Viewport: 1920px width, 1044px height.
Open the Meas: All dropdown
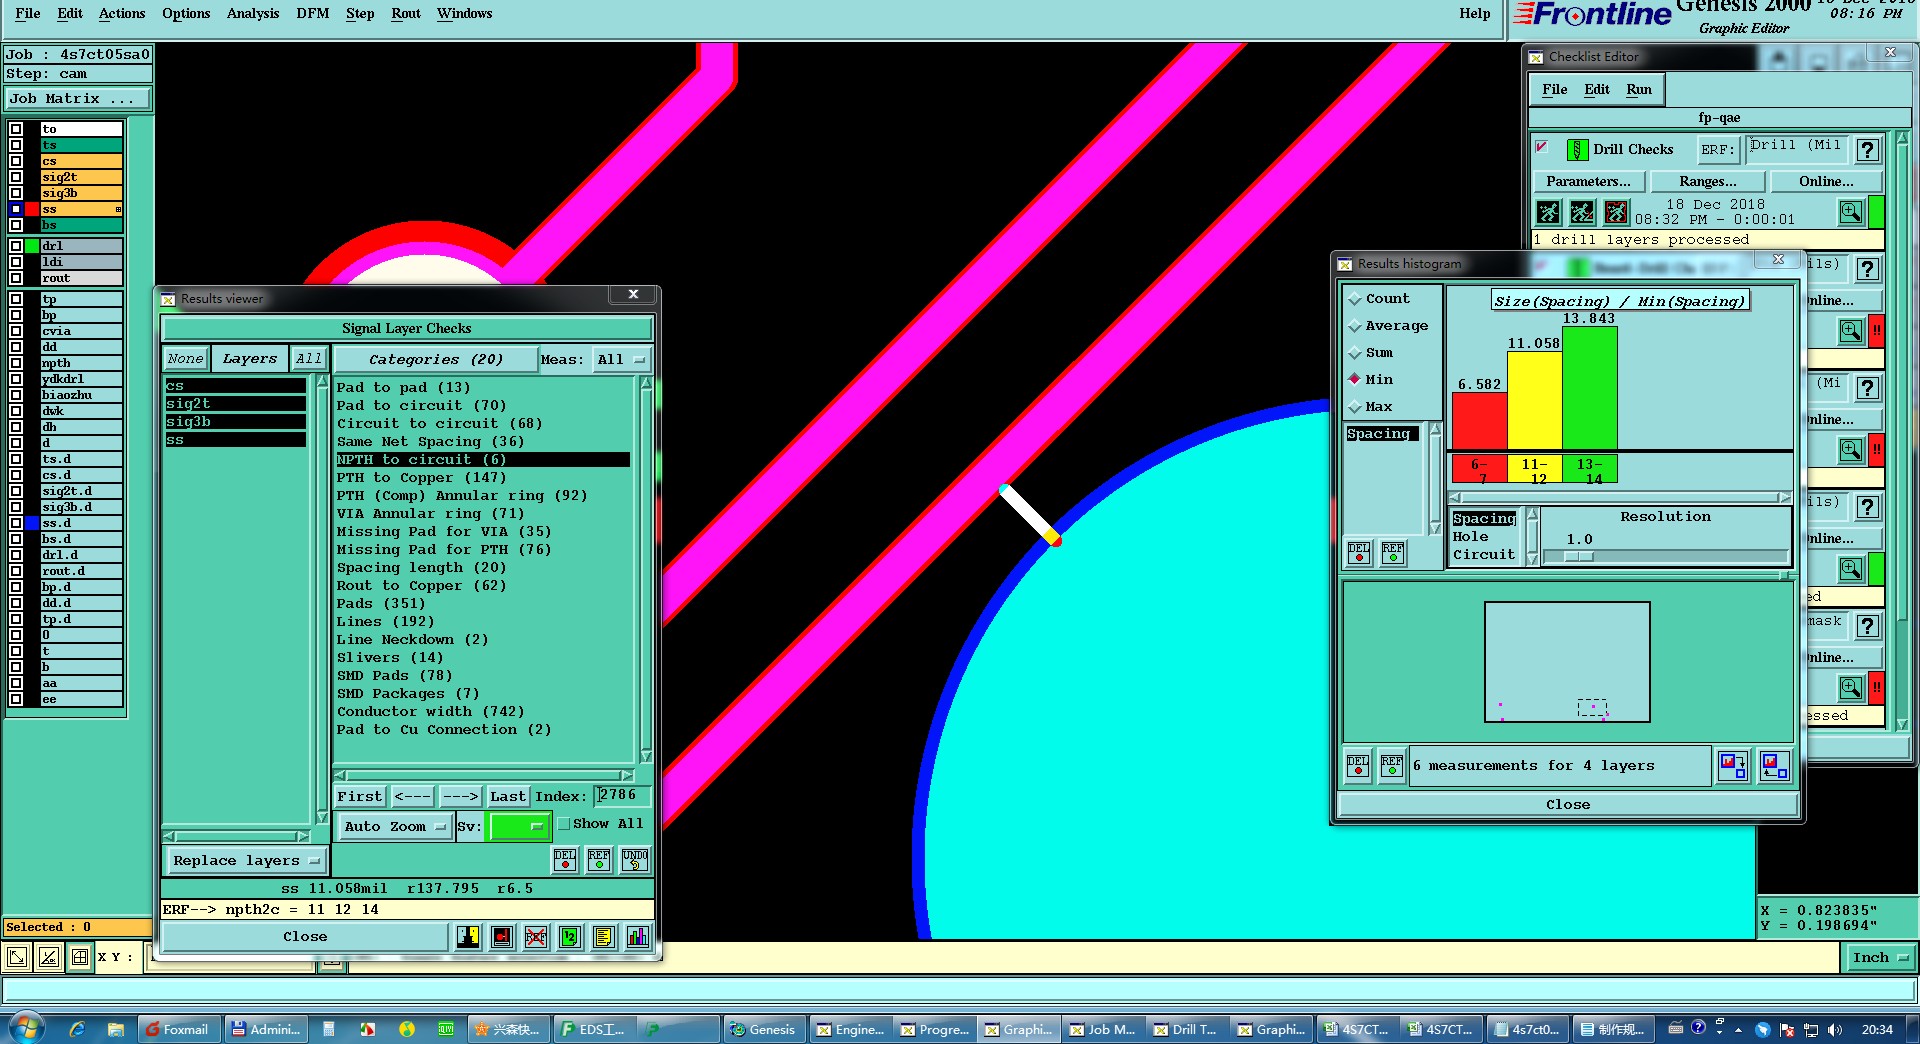(x=622, y=360)
